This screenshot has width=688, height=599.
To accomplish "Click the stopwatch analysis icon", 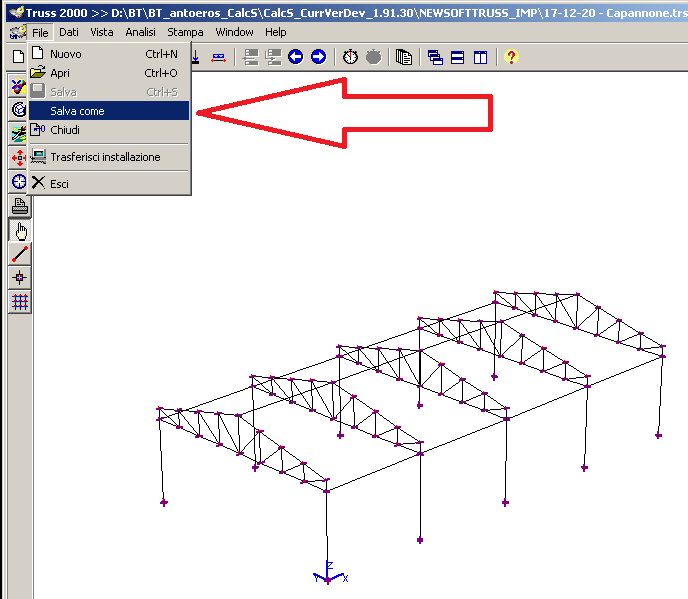I will point(351,57).
